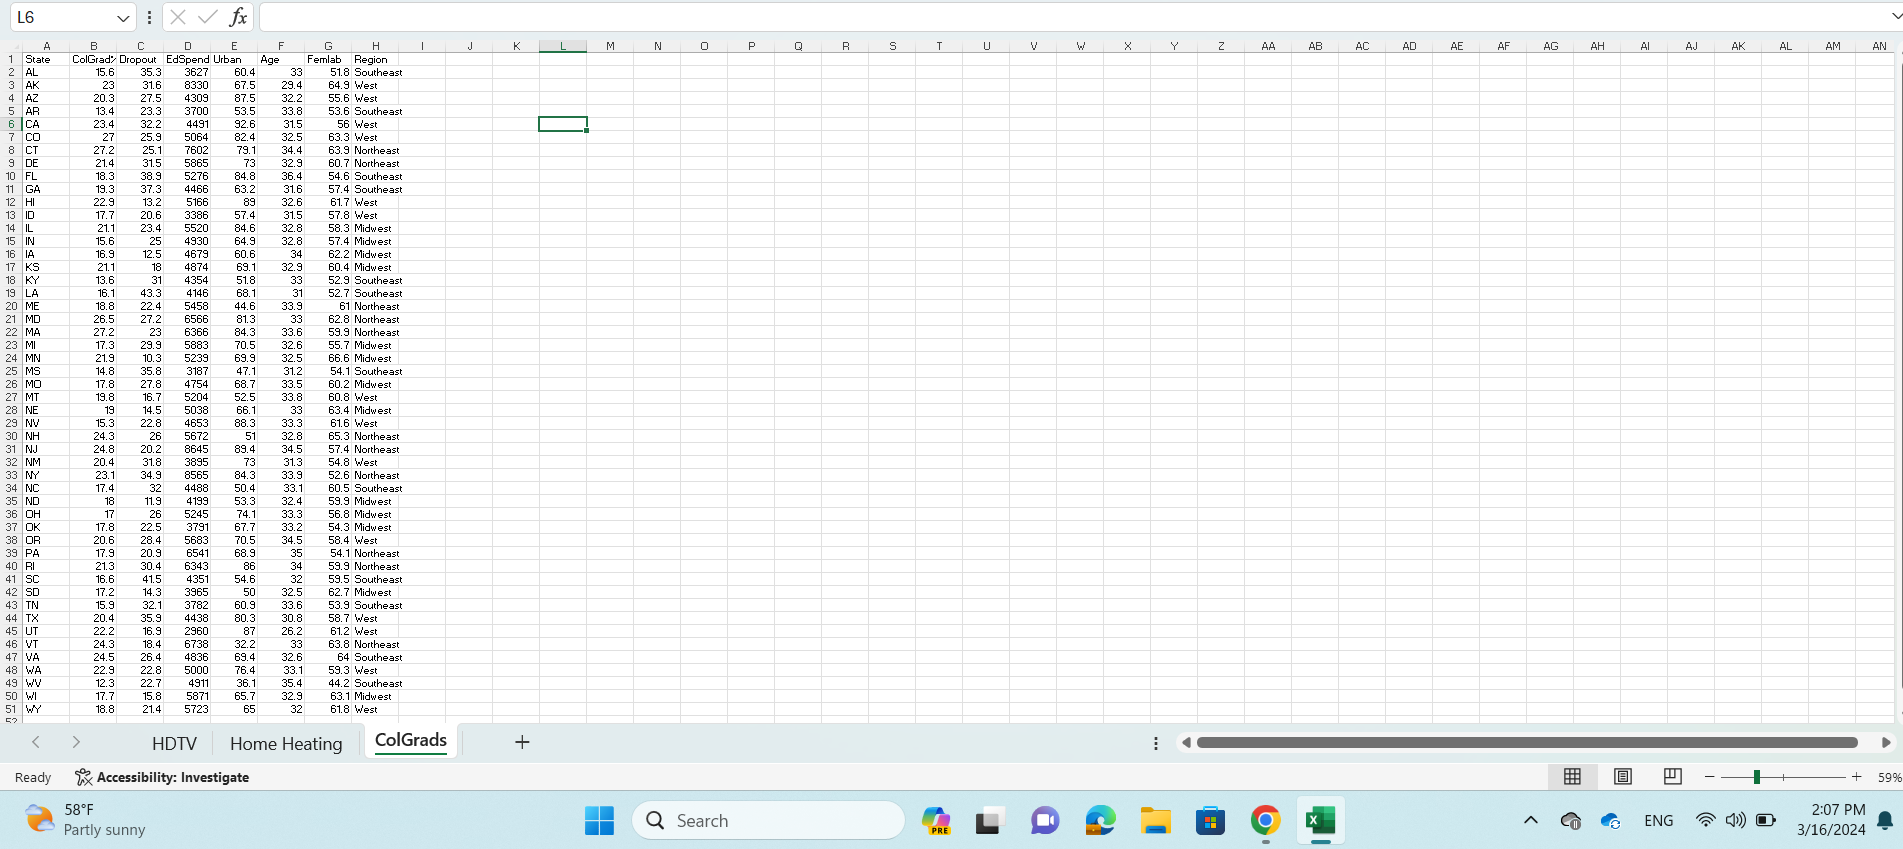Switch to Page Break Preview view
Viewport: 1903px width, 849px height.
[x=1672, y=777]
